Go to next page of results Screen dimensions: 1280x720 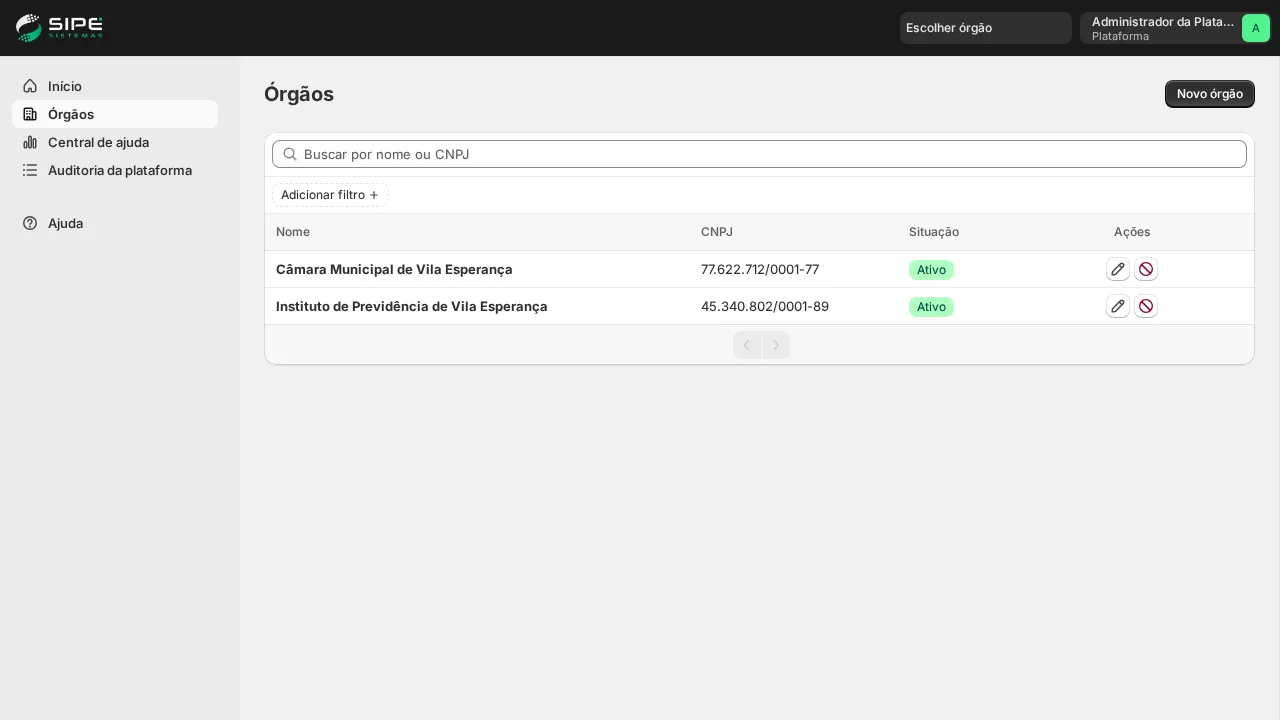pyautogui.click(x=776, y=345)
